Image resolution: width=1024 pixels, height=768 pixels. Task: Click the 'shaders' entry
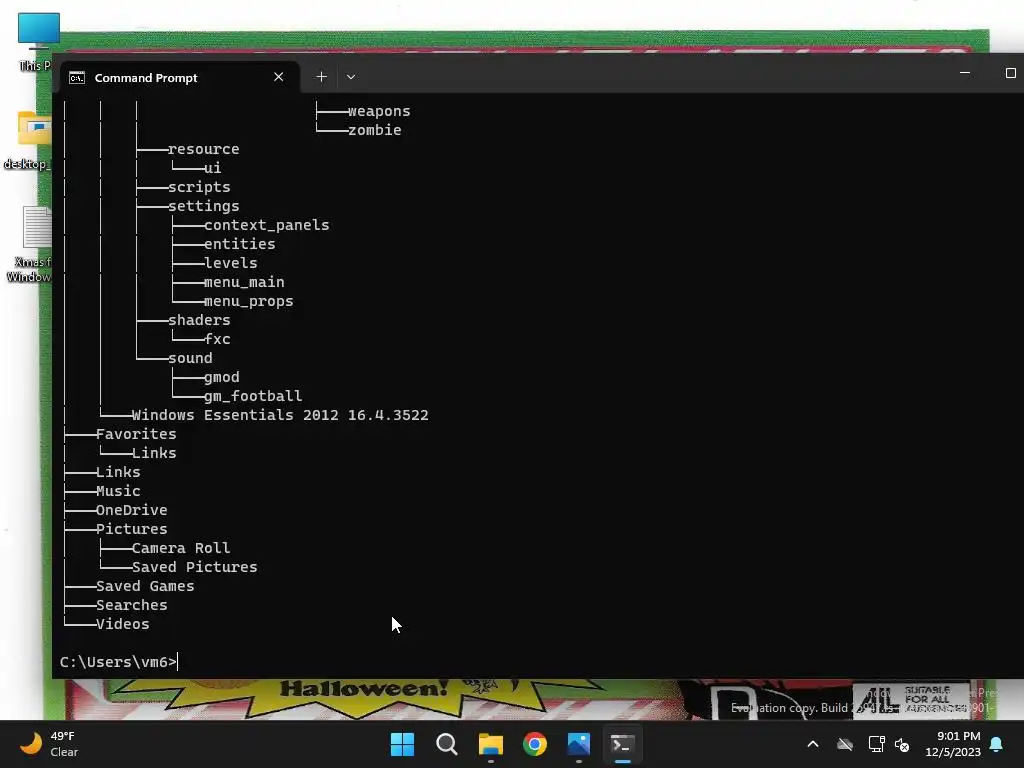(x=199, y=320)
